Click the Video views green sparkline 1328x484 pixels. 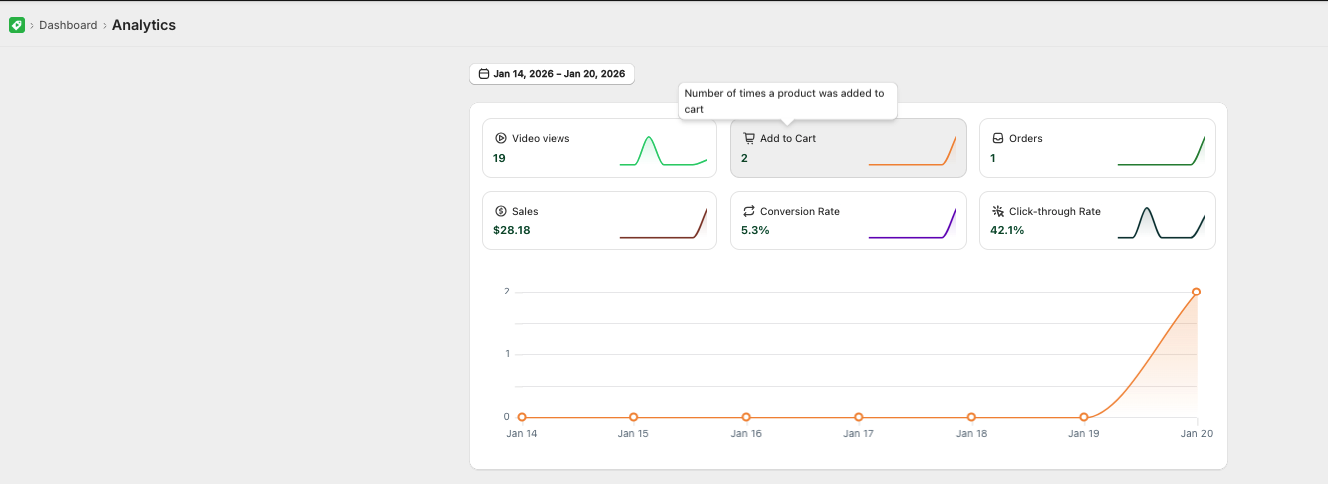click(663, 150)
